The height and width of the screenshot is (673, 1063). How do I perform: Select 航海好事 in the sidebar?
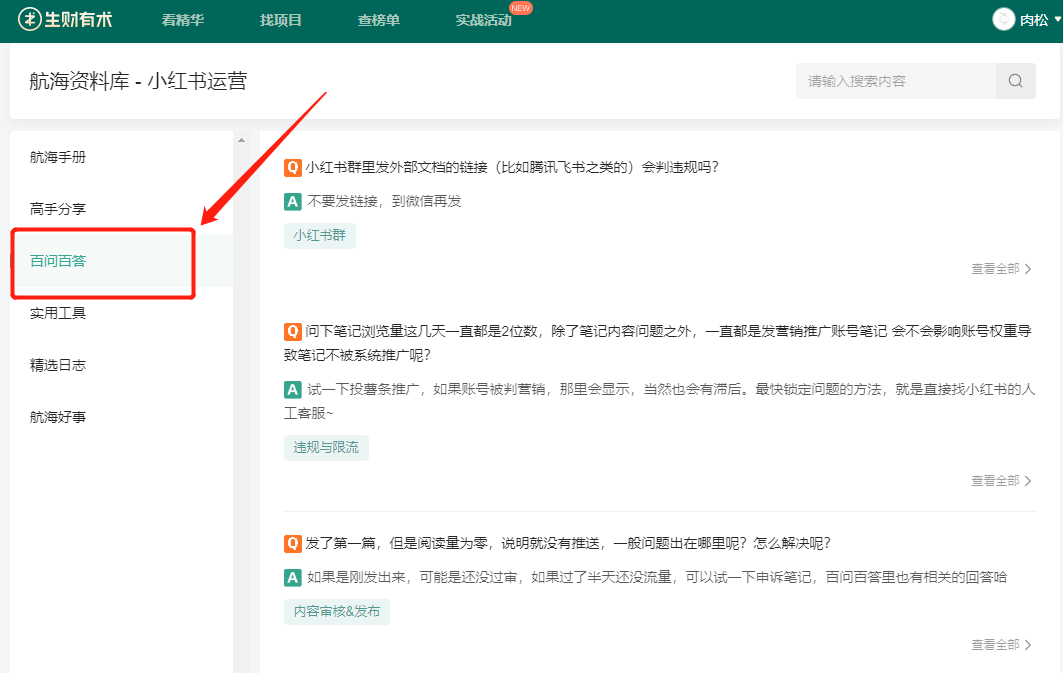click(58, 417)
